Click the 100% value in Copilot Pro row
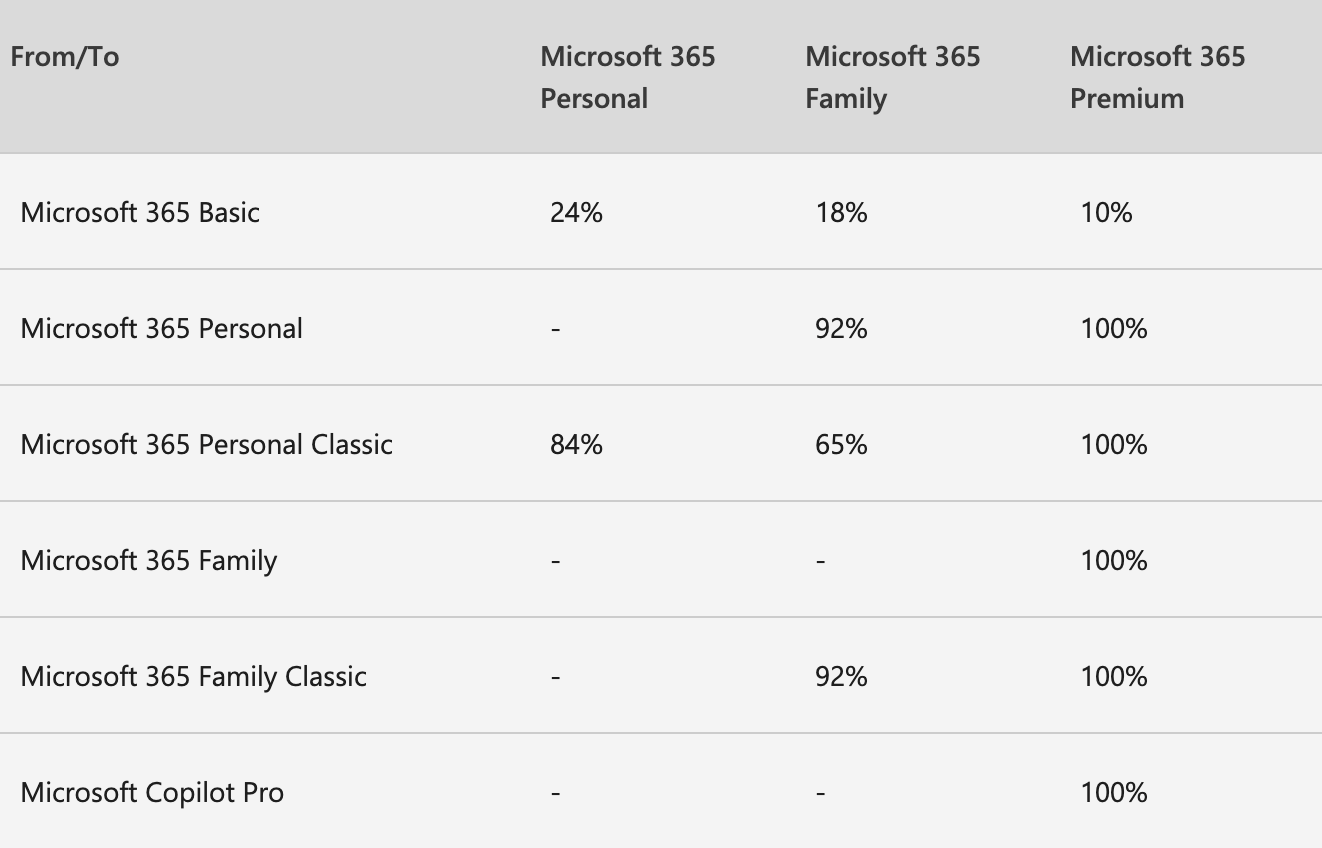This screenshot has height=848, width=1322. click(1113, 792)
